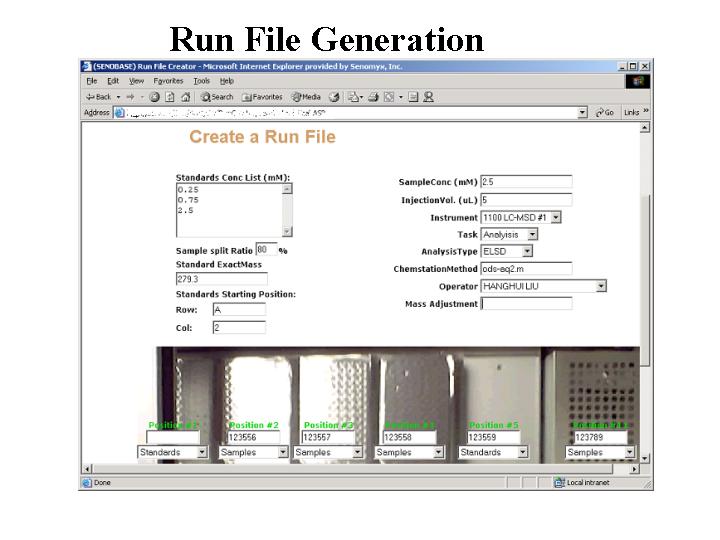This screenshot has width=720, height=540.
Task: Open the Instrument dropdown
Action: click(x=521, y=217)
